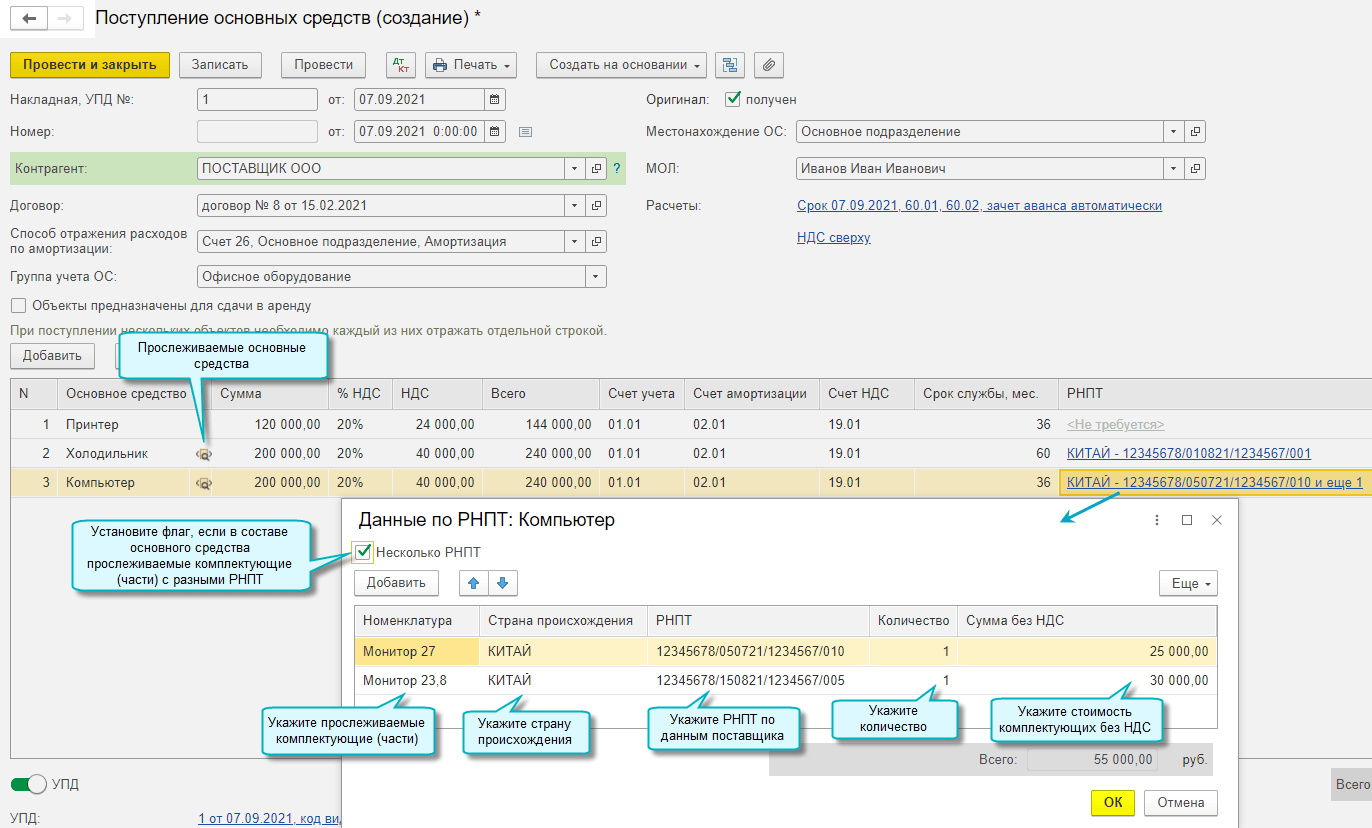
Task: Enable objects intended for rent checkbox
Action: point(18,306)
